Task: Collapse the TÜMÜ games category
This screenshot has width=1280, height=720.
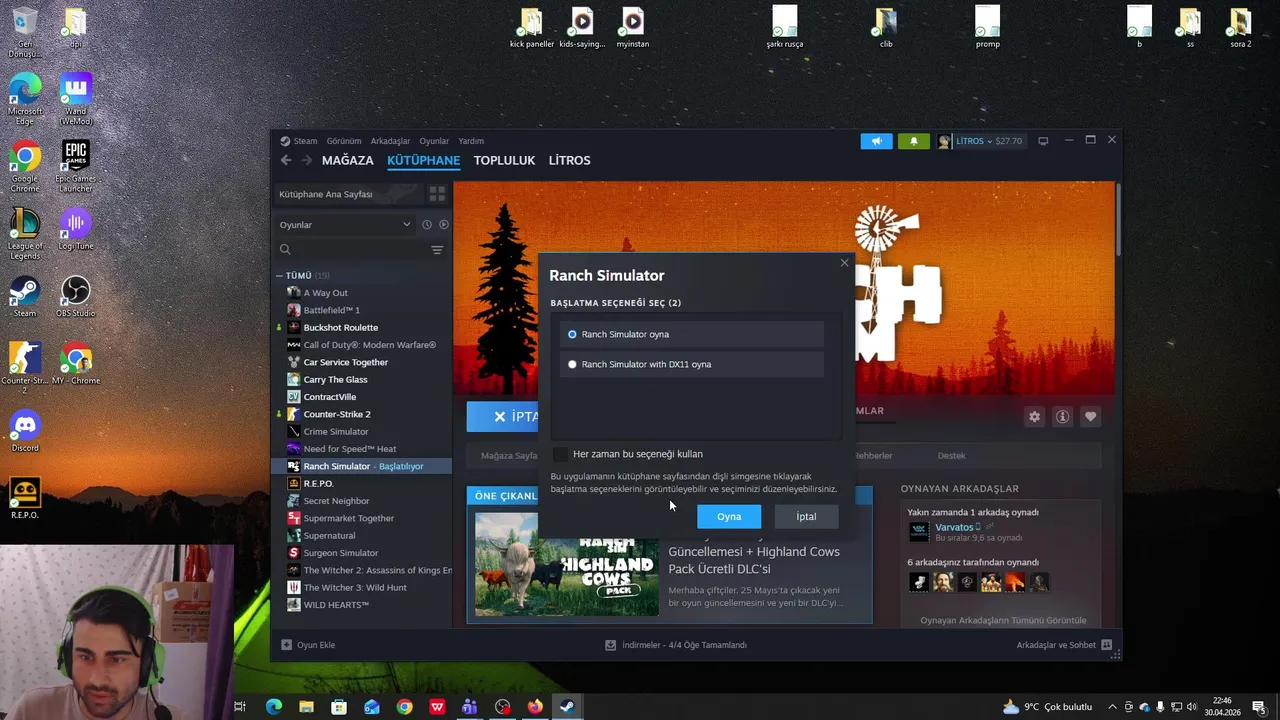Action: pos(280,275)
